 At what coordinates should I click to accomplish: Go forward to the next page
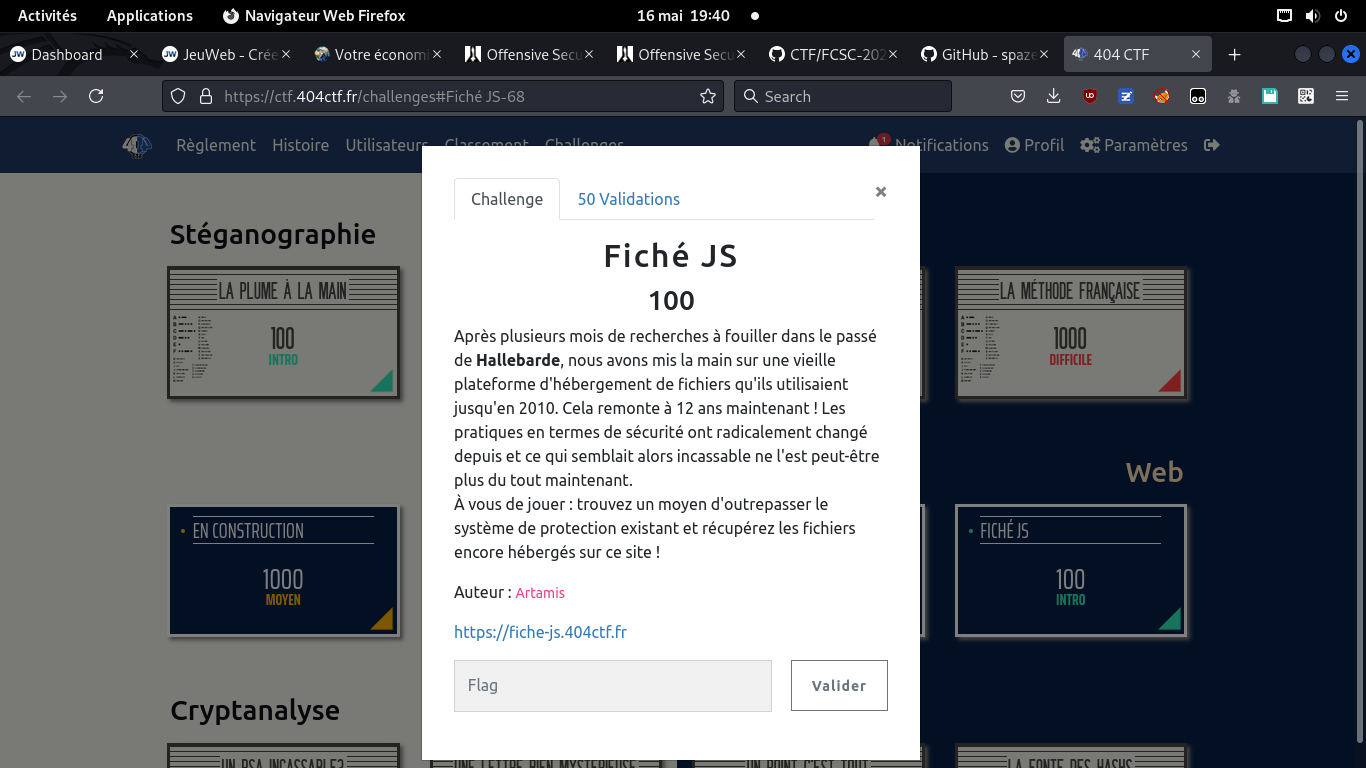coord(60,96)
